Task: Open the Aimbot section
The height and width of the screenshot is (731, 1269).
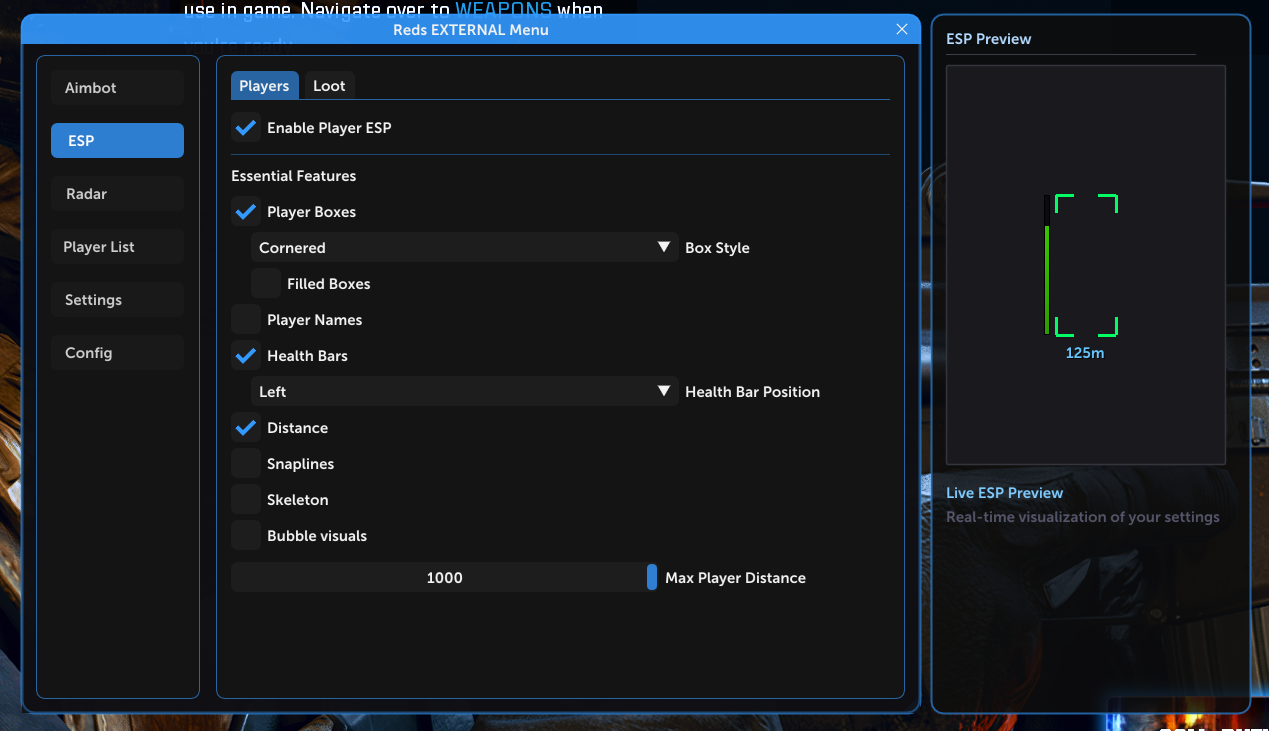Action: coord(117,87)
